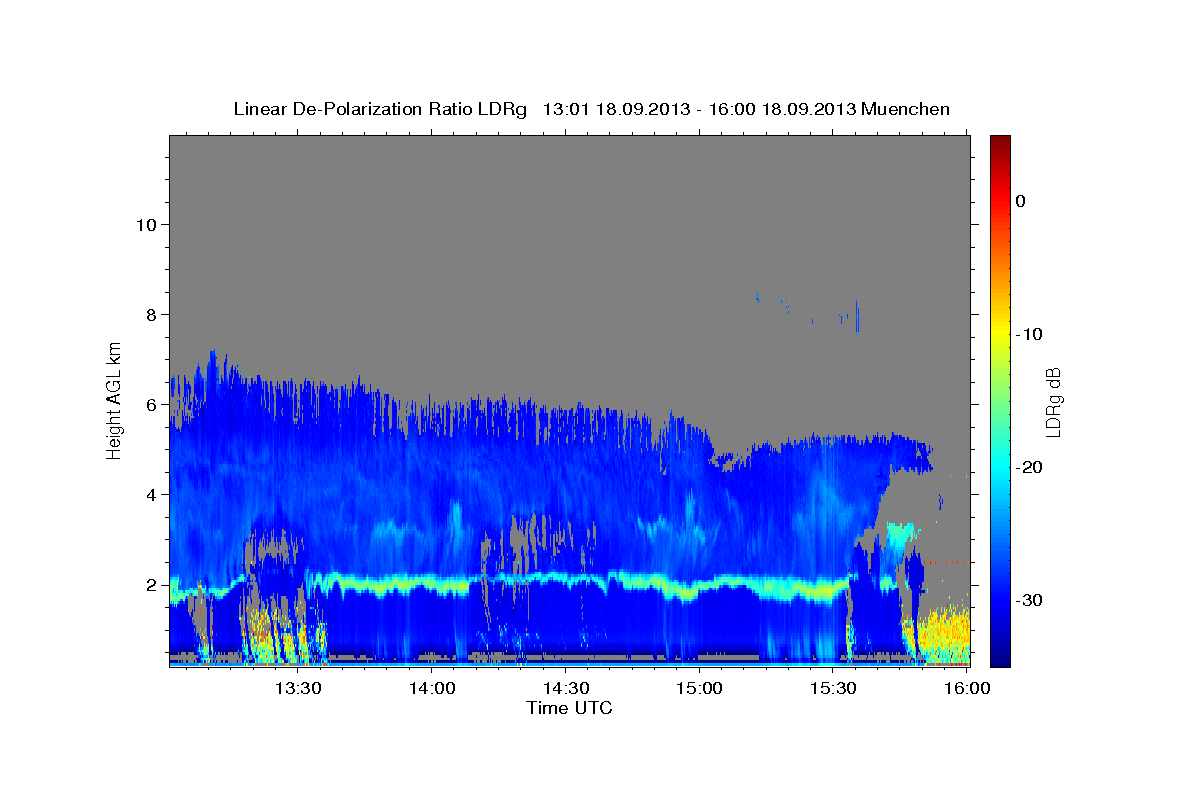1200x800 pixels.
Task: Click the 'Height AGL km' axis label
Action: (115, 400)
